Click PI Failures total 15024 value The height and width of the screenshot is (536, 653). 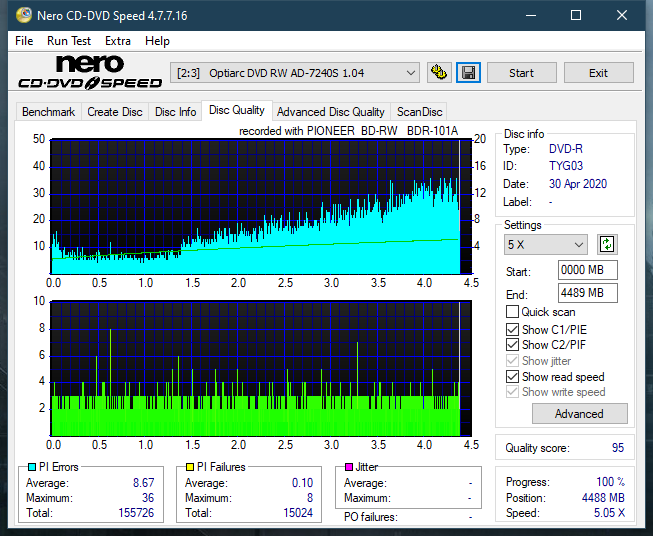pyautogui.click(x=298, y=513)
